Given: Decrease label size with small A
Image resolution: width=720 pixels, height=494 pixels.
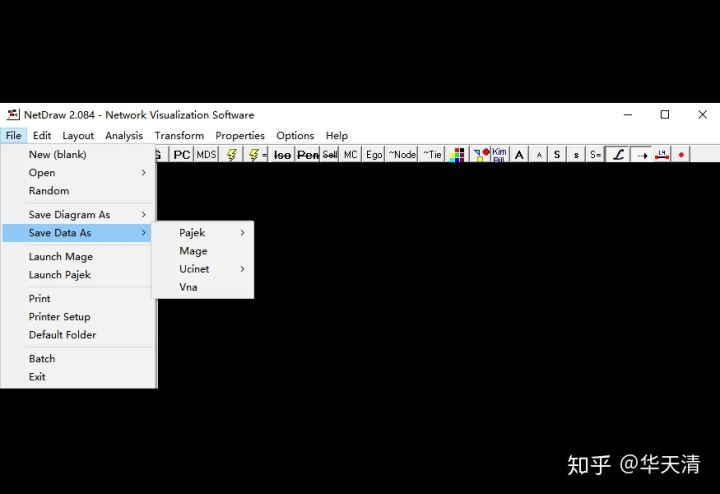Looking at the screenshot, I should pos(539,155).
